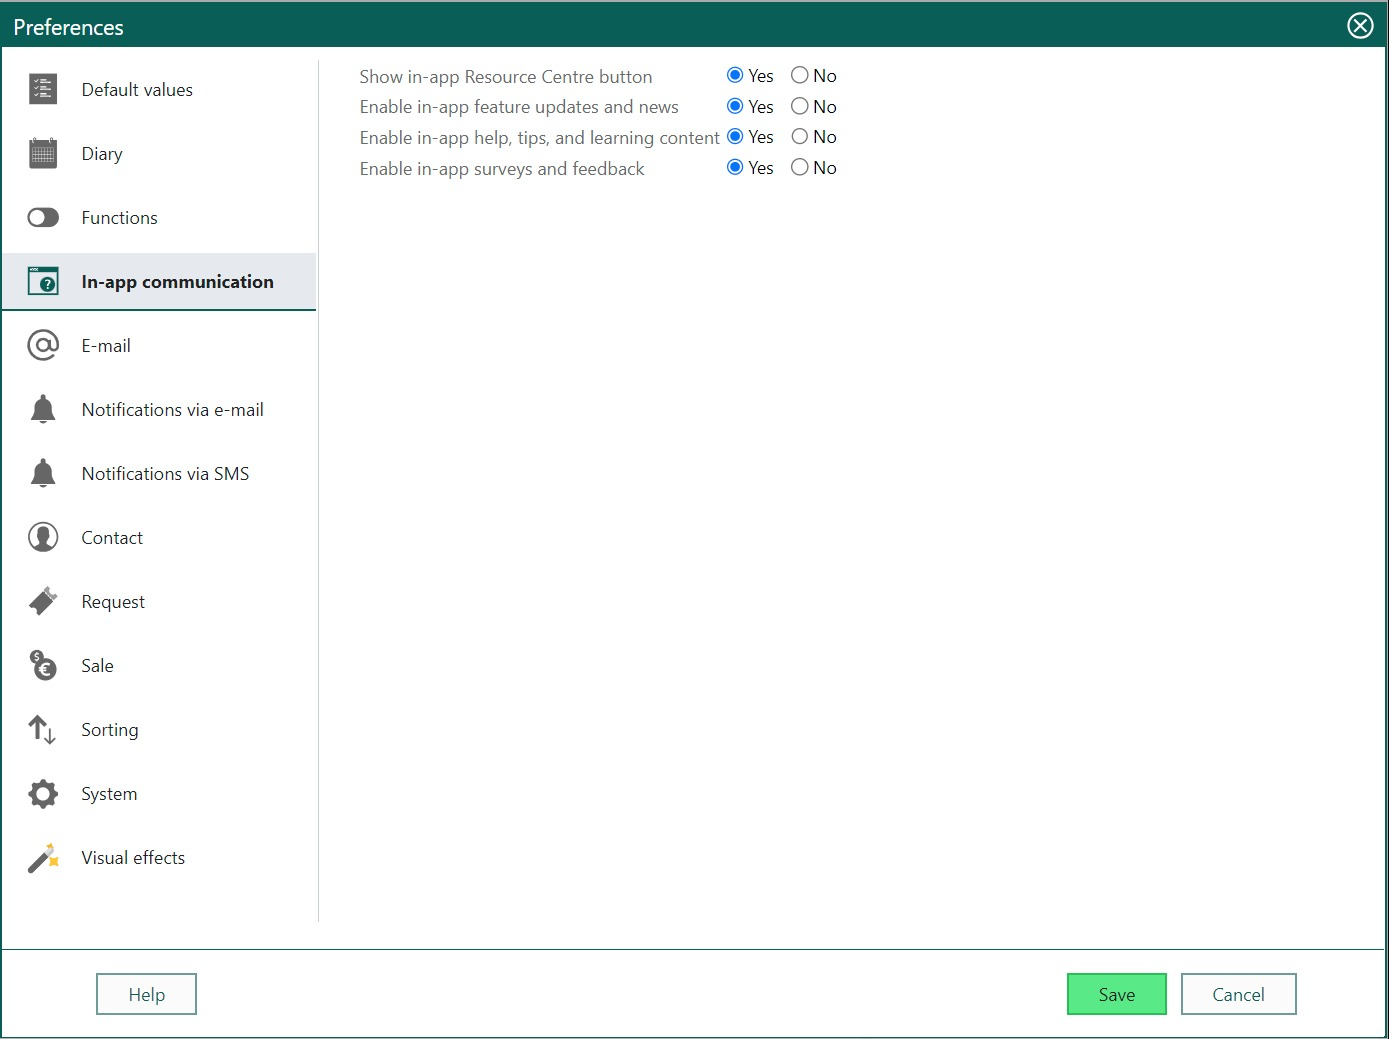
Task: Set help, tips, learning content to No
Action: coord(799,136)
